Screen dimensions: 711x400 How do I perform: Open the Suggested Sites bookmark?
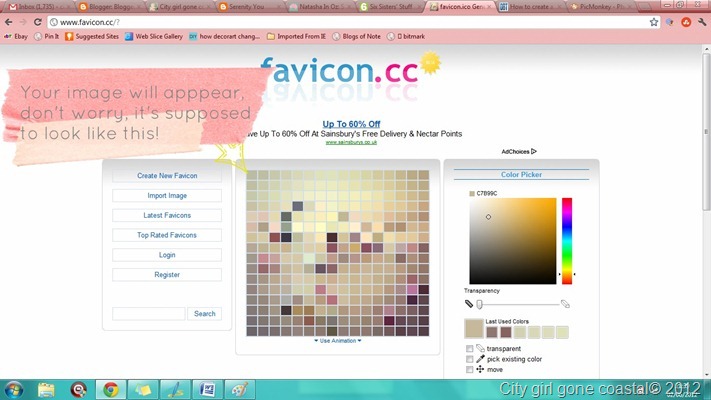tap(92, 36)
